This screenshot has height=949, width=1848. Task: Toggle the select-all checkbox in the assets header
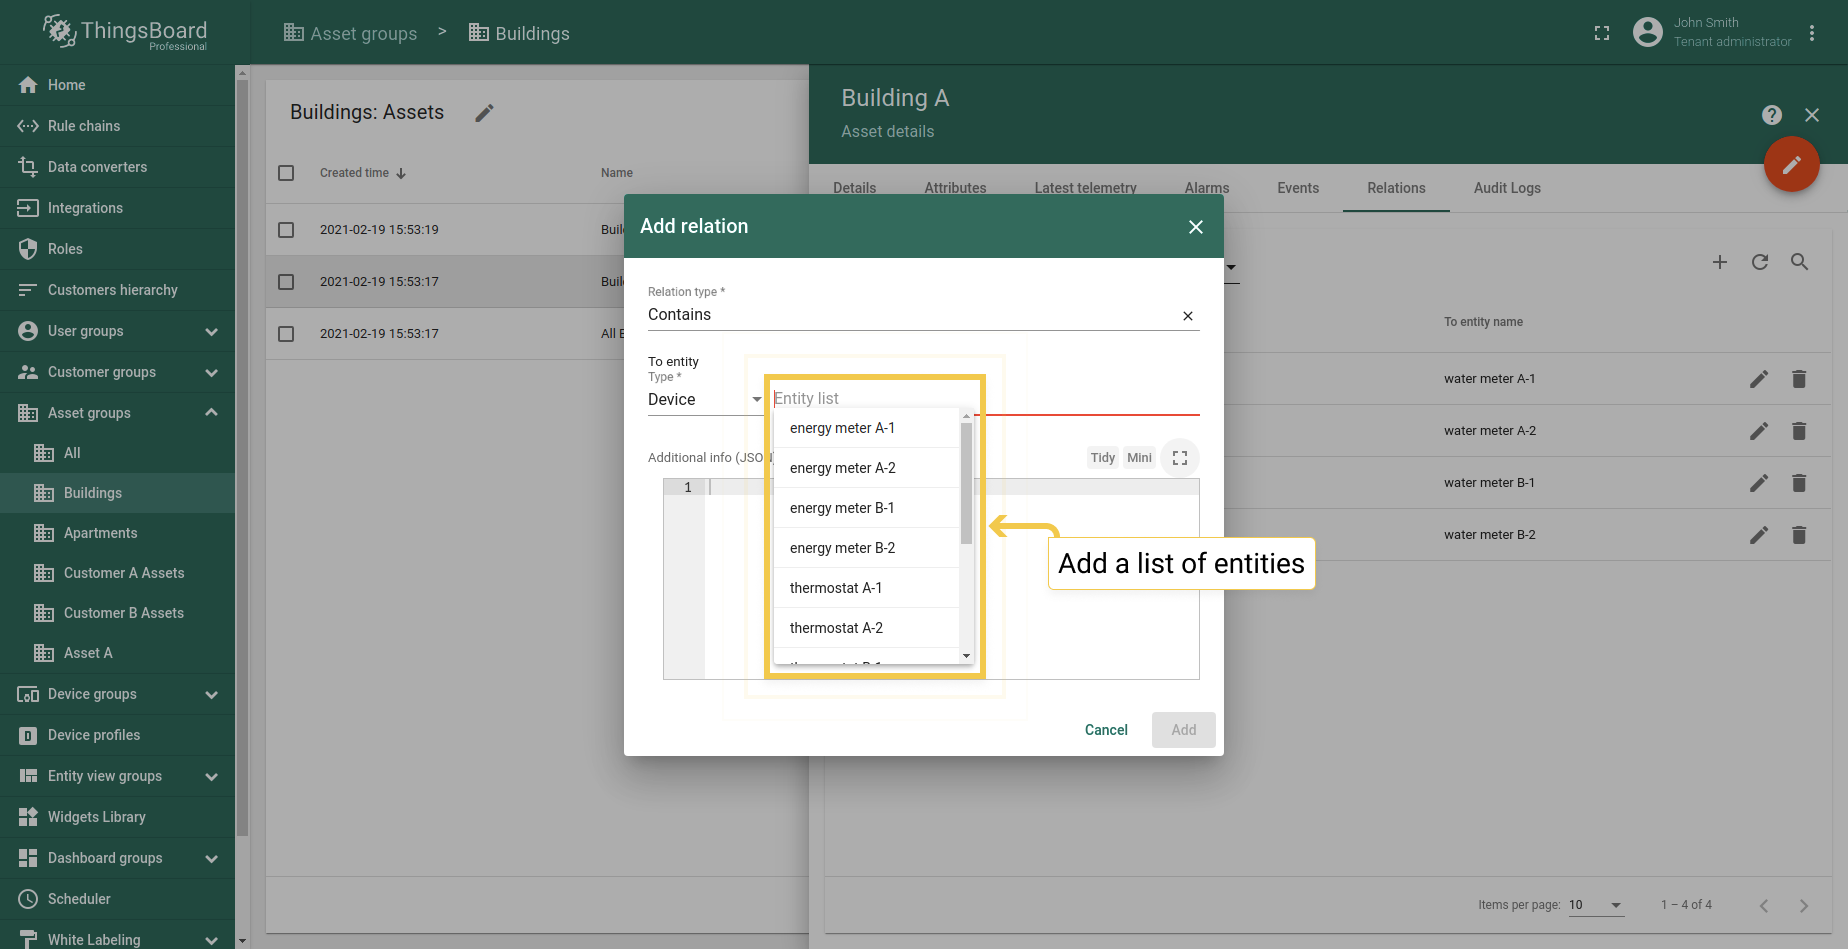[286, 173]
